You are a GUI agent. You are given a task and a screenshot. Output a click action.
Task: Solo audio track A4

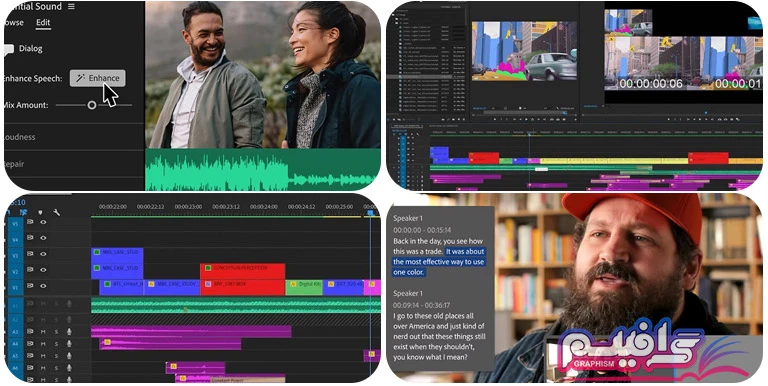pyautogui.click(x=56, y=344)
